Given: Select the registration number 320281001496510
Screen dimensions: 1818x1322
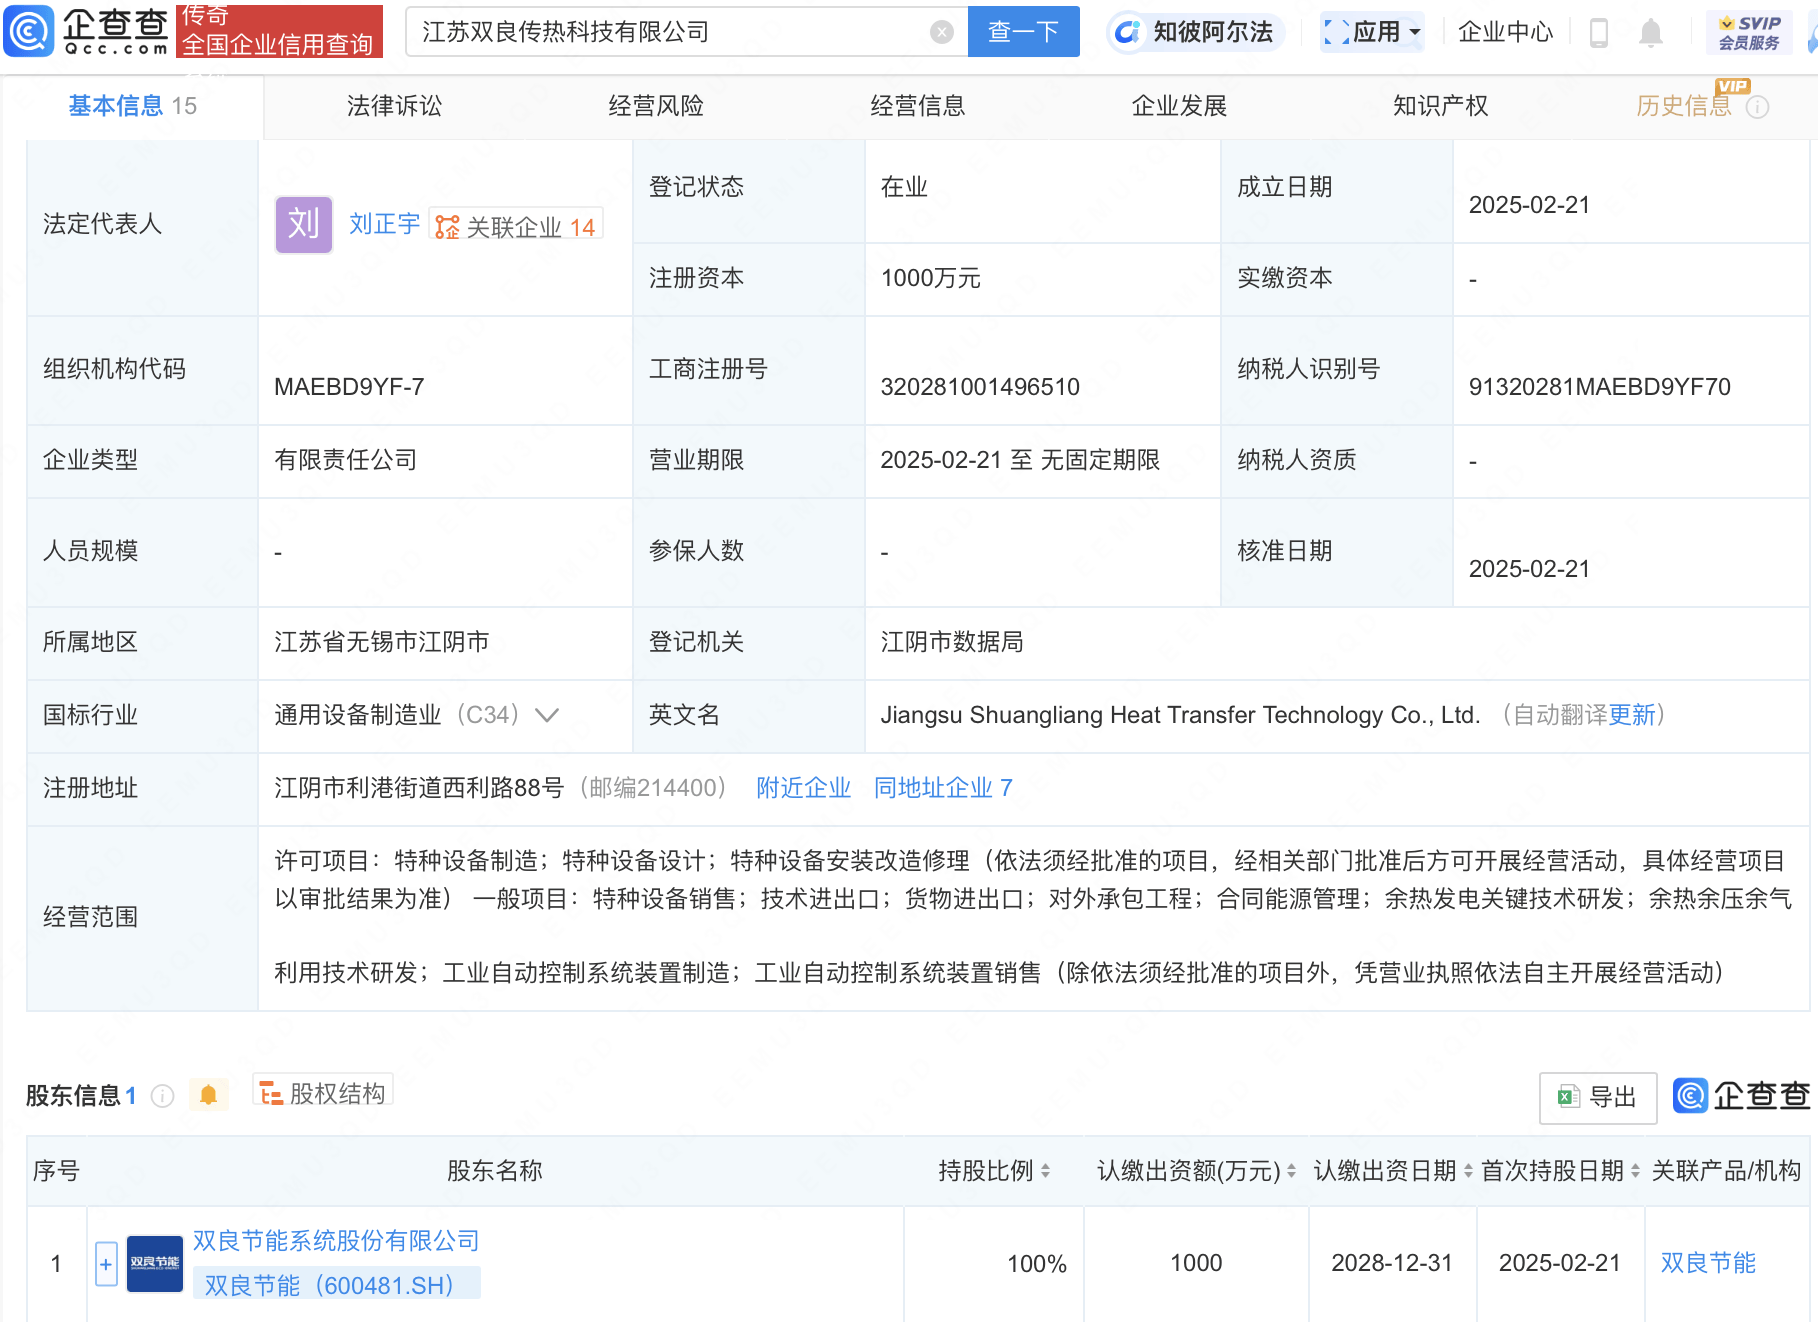Looking at the screenshot, I should [980, 387].
